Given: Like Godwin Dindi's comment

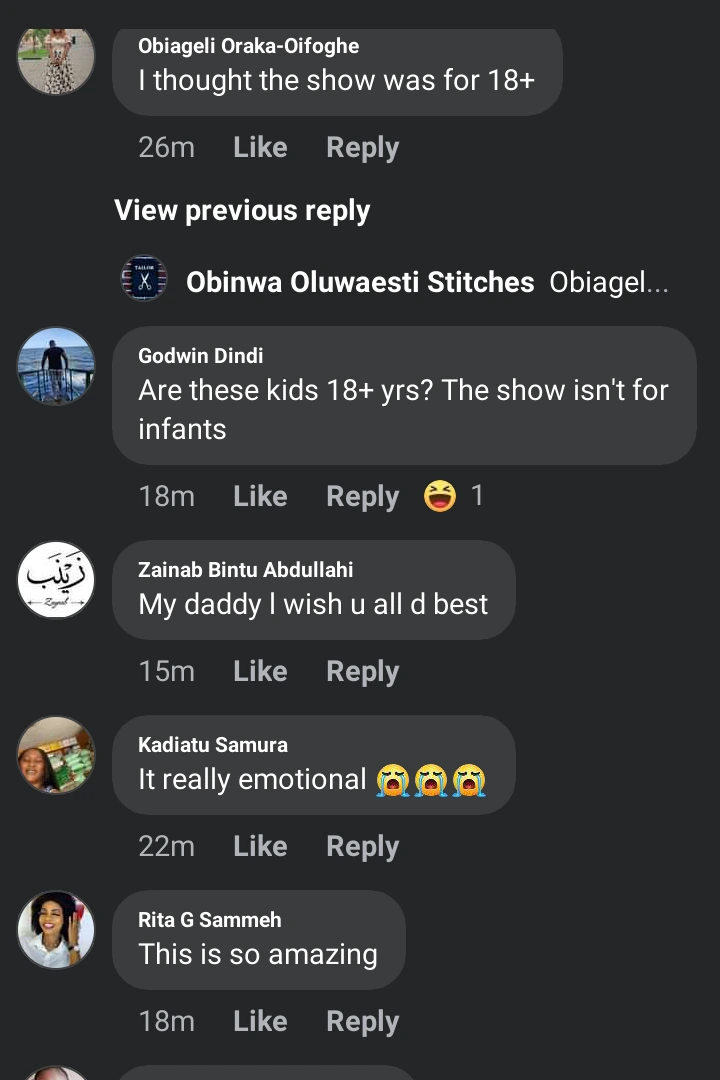Looking at the screenshot, I should tap(260, 497).
